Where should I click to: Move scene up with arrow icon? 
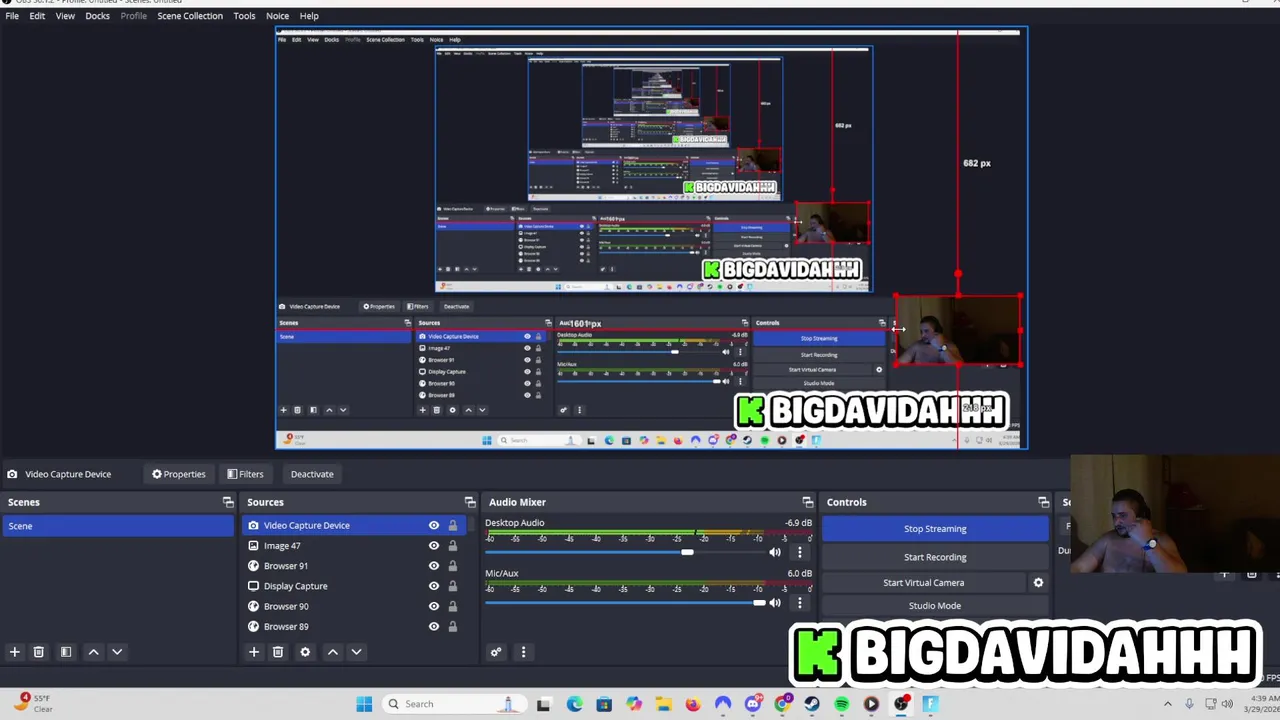(93, 652)
